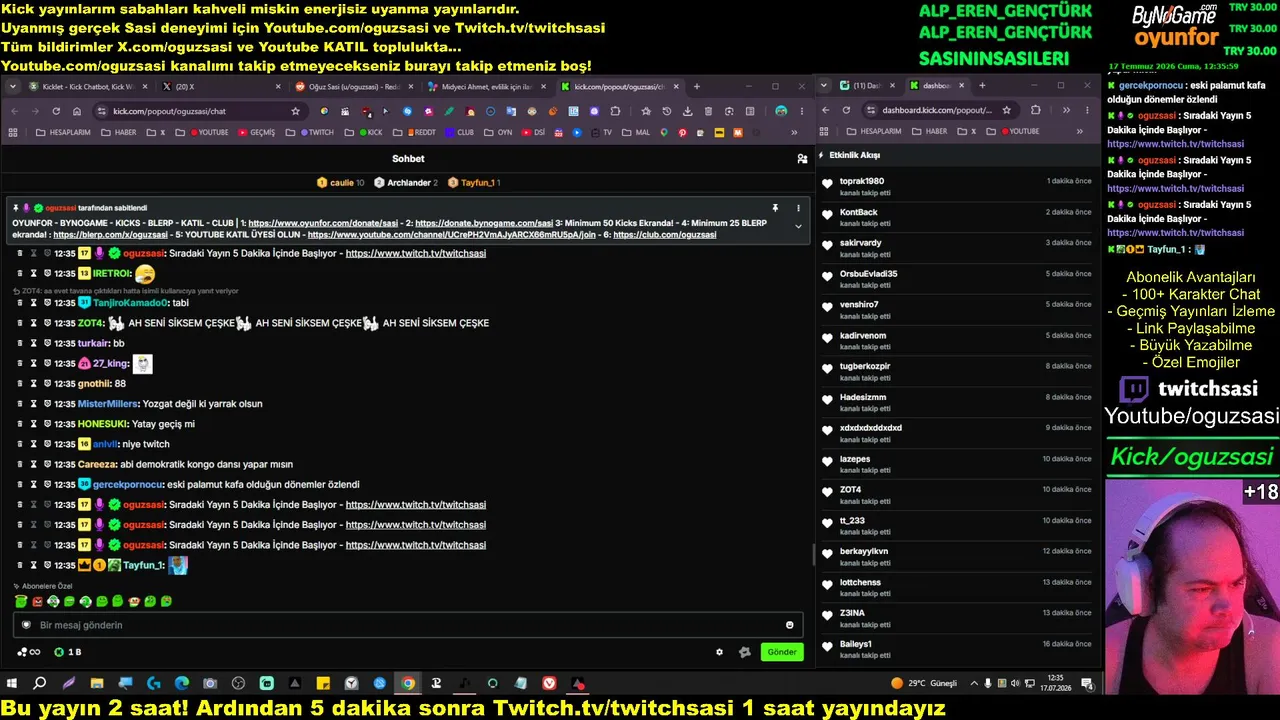
Task: Open HESAPLARIM bookmark folder in chat browser
Action: [x=62, y=132]
